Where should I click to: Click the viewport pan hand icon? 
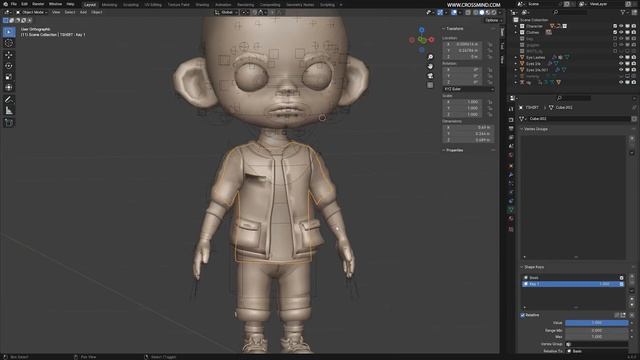pyautogui.click(x=430, y=66)
